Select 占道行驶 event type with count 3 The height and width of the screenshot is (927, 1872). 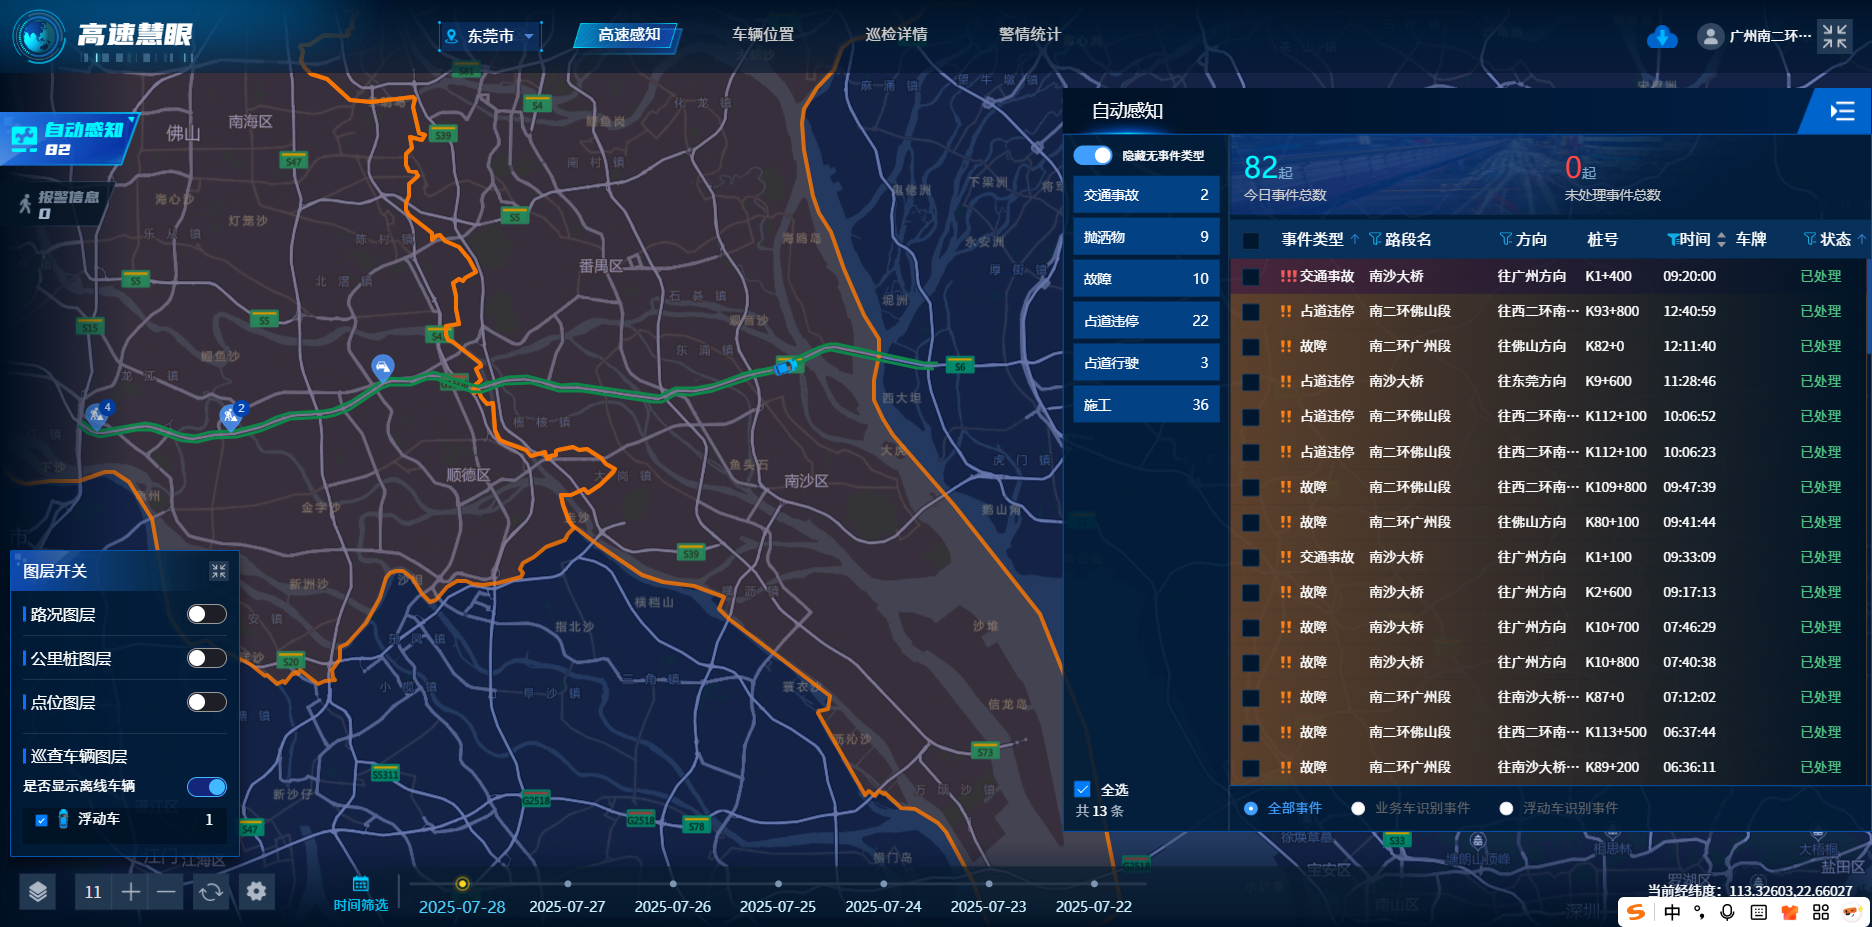point(1146,363)
